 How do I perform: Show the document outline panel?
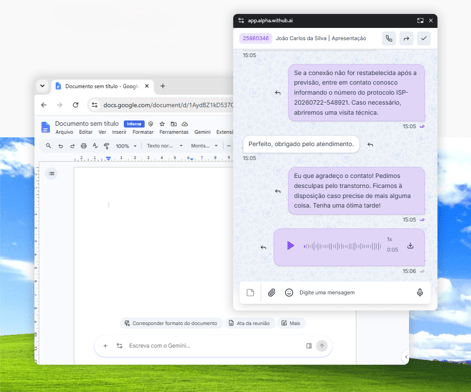(x=52, y=173)
